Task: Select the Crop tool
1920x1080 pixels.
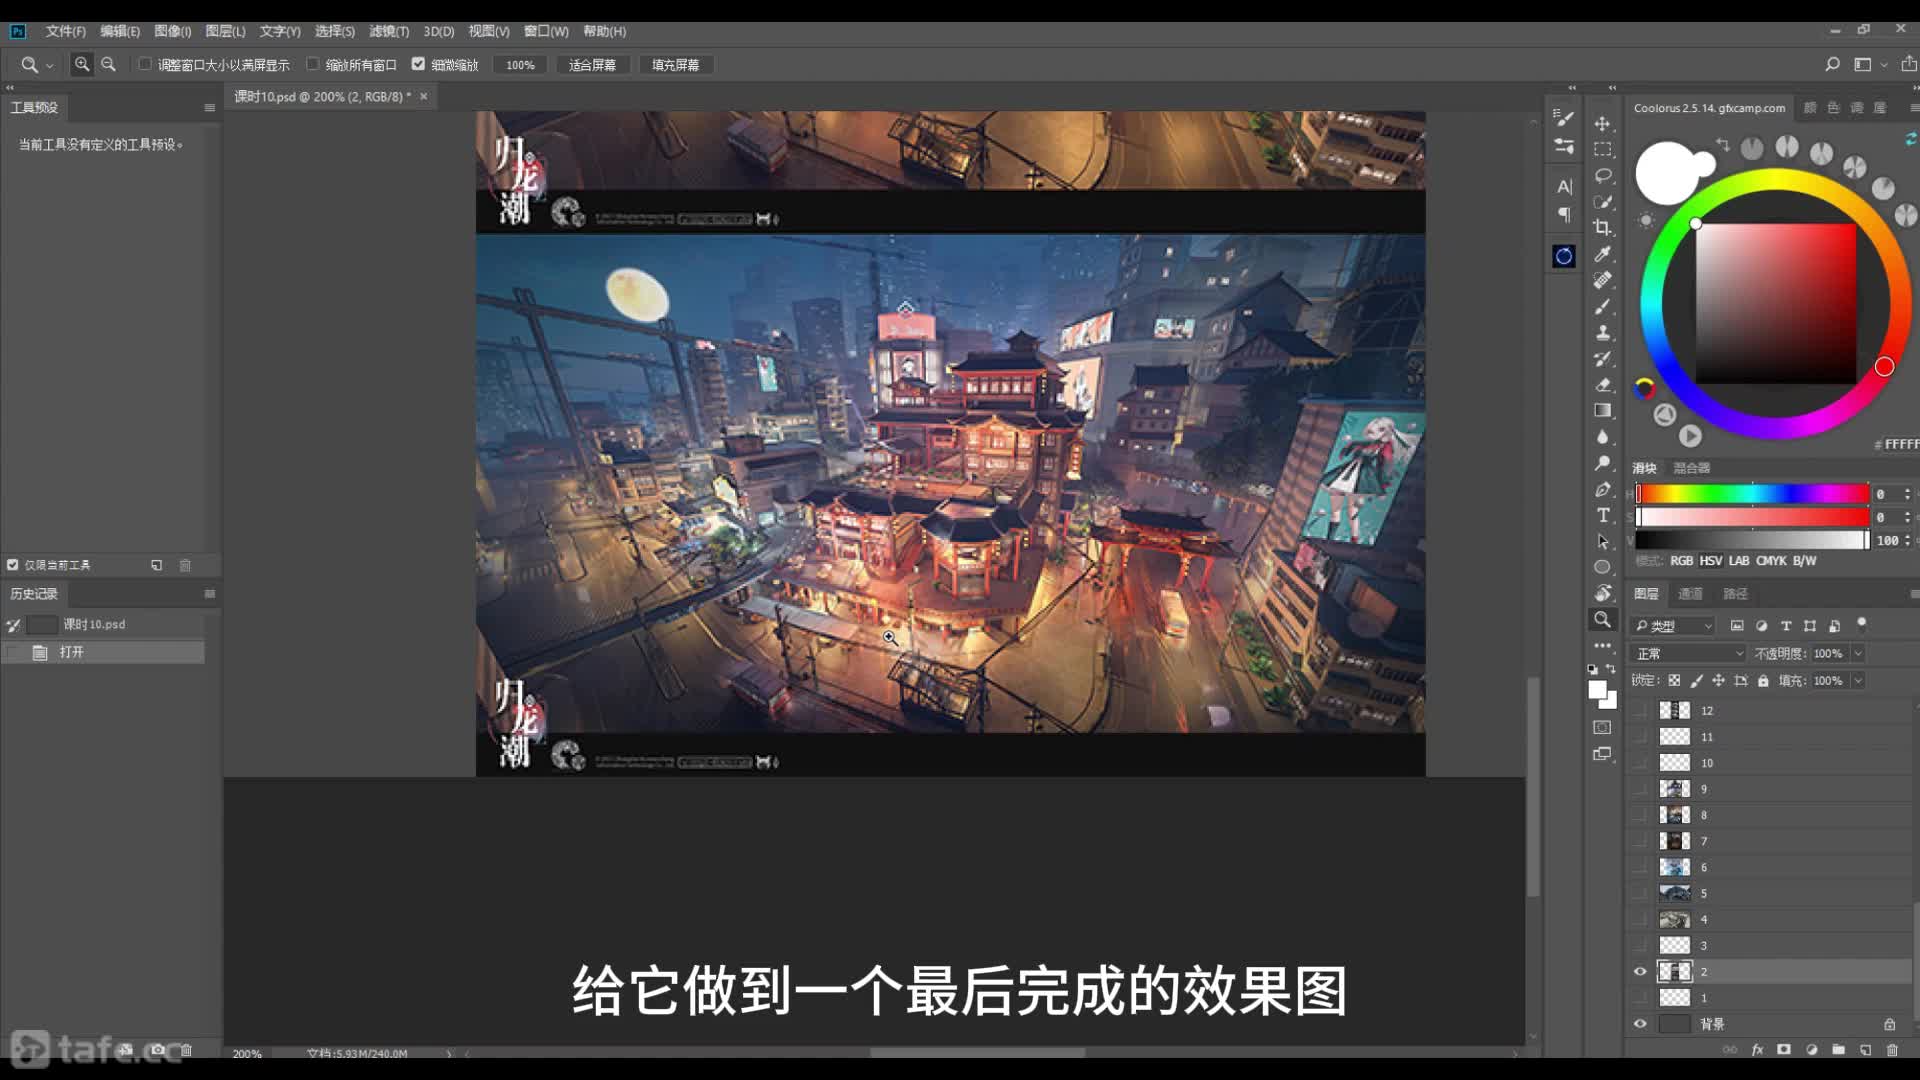Action: (x=1602, y=228)
